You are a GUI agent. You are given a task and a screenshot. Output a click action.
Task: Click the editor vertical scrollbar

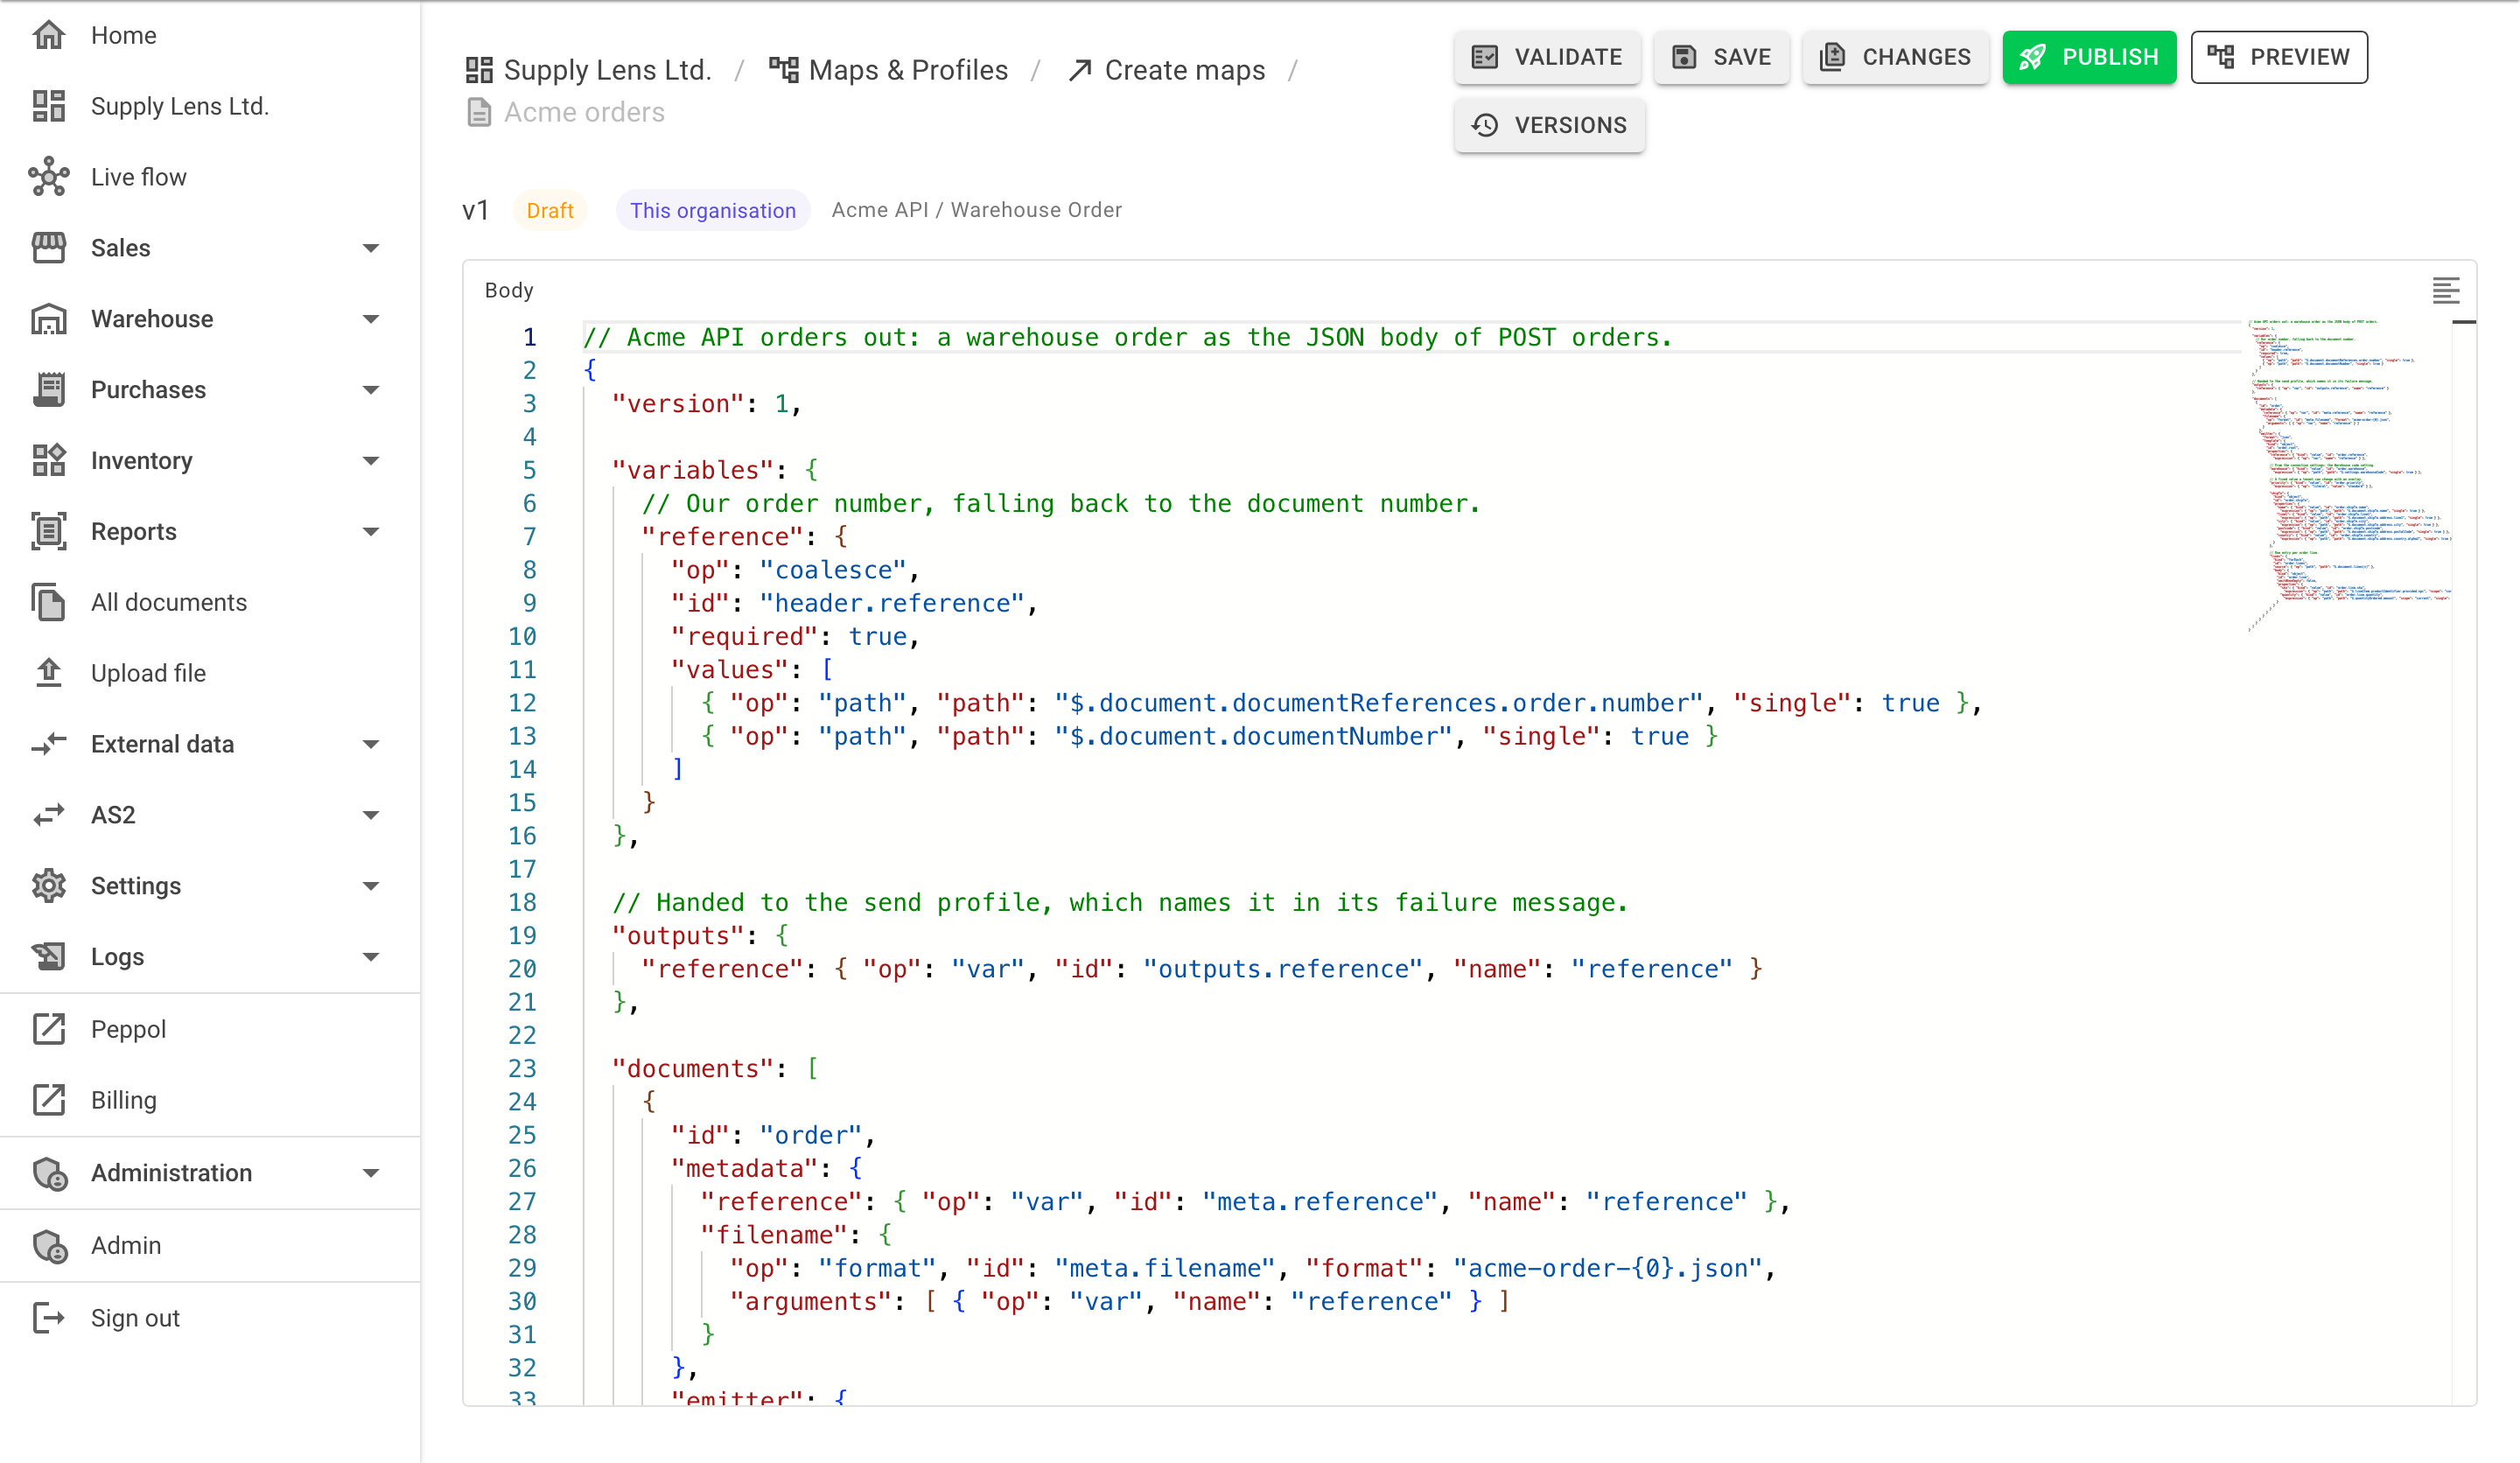point(2464,860)
